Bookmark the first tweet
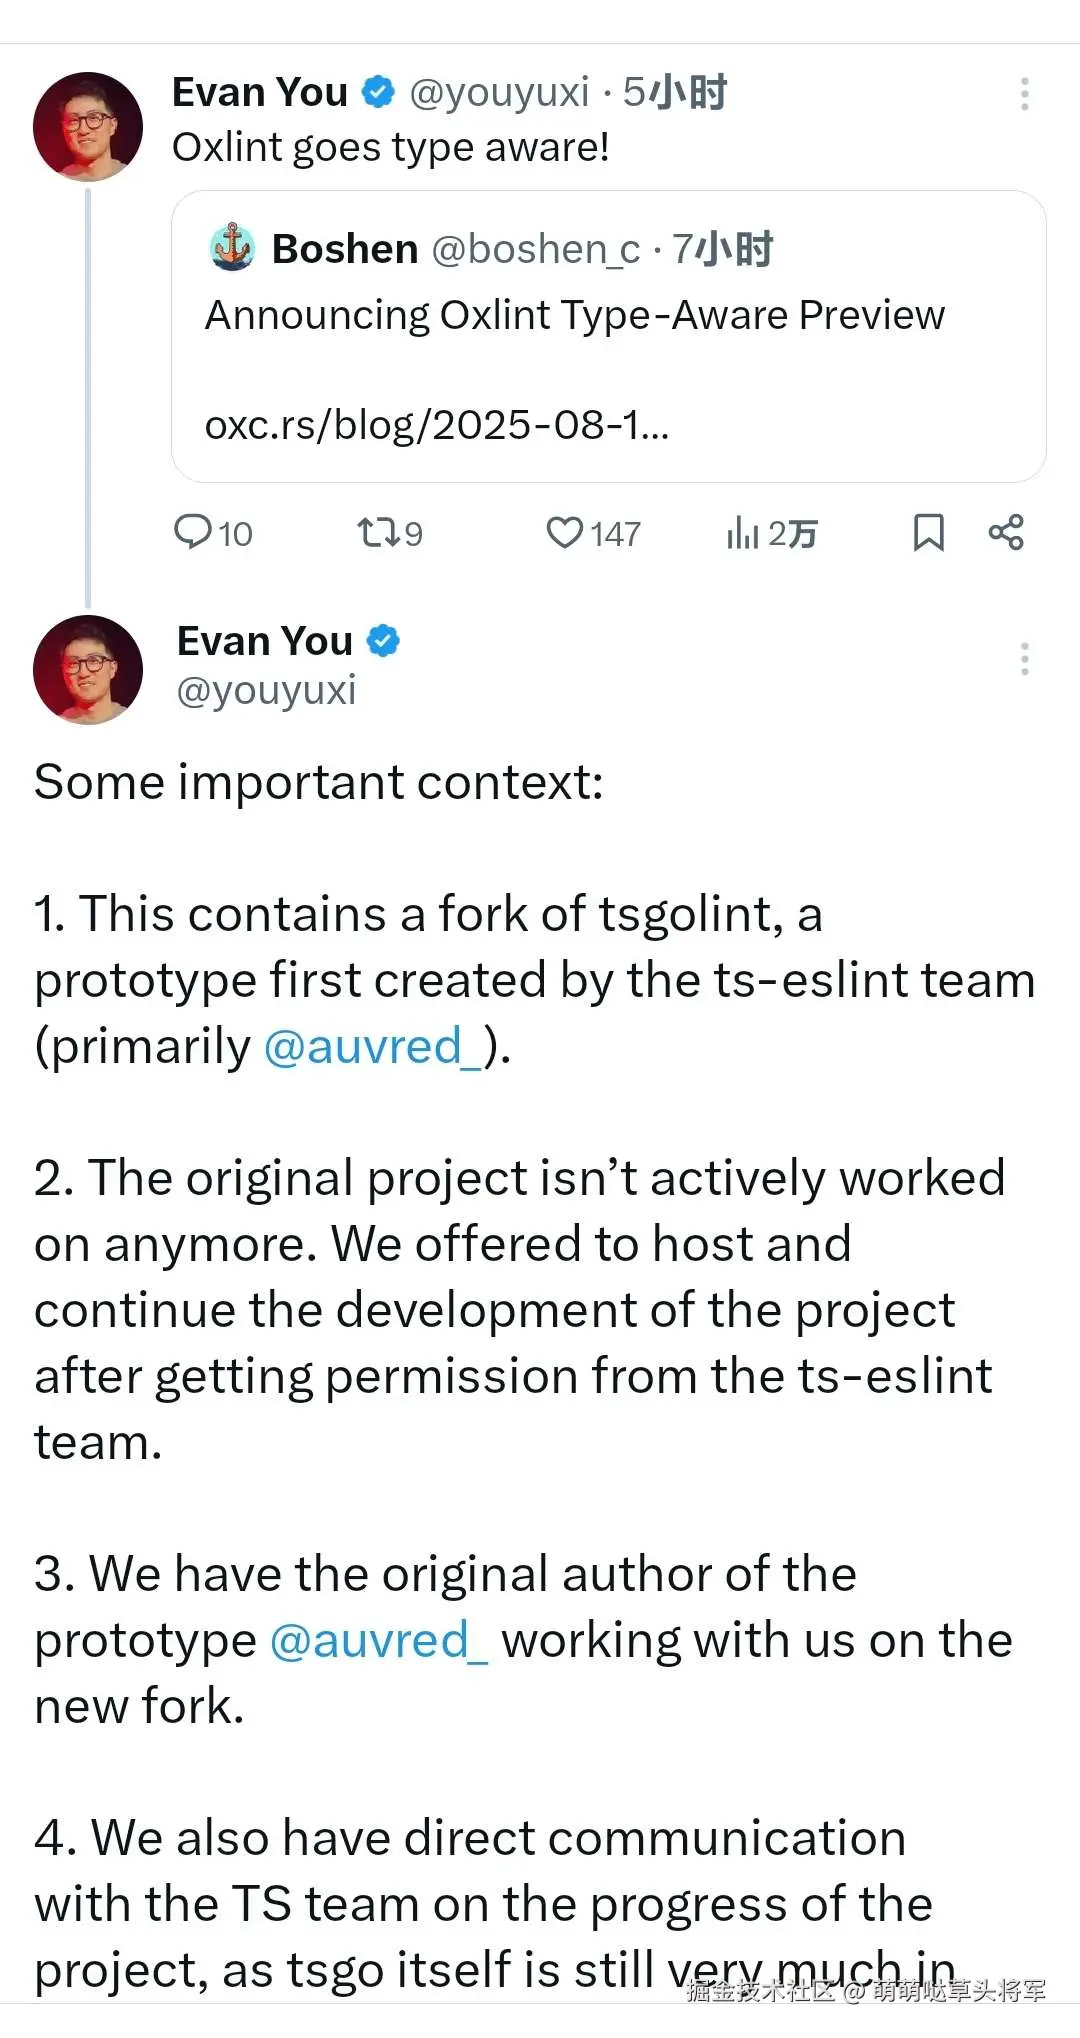 coord(928,532)
